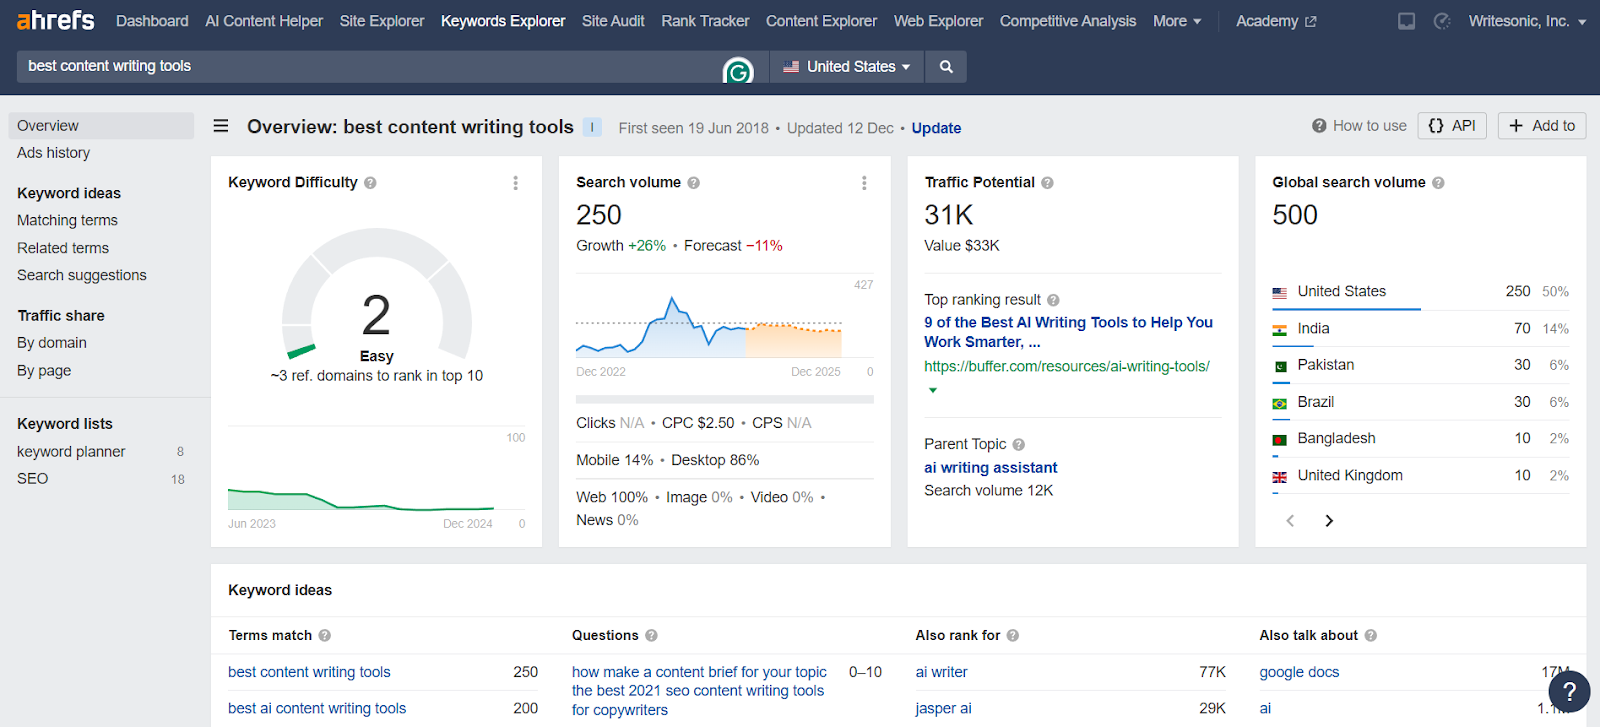Image resolution: width=1600 pixels, height=727 pixels.
Task: Click the monitor icon in top bar
Action: [1406, 21]
